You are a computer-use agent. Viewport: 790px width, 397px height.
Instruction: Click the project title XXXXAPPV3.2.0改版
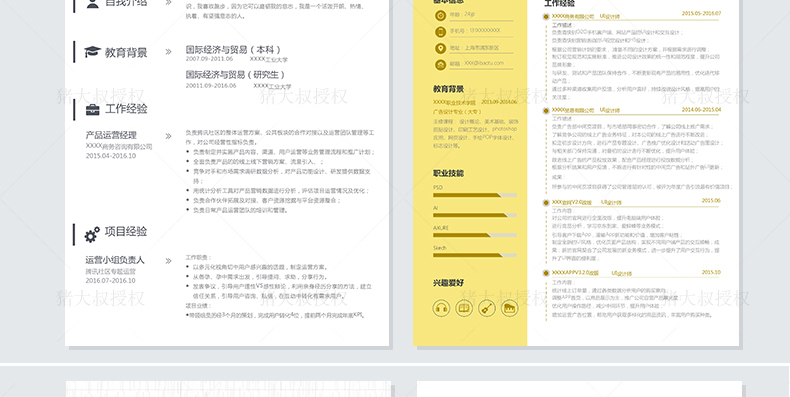tap(575, 273)
